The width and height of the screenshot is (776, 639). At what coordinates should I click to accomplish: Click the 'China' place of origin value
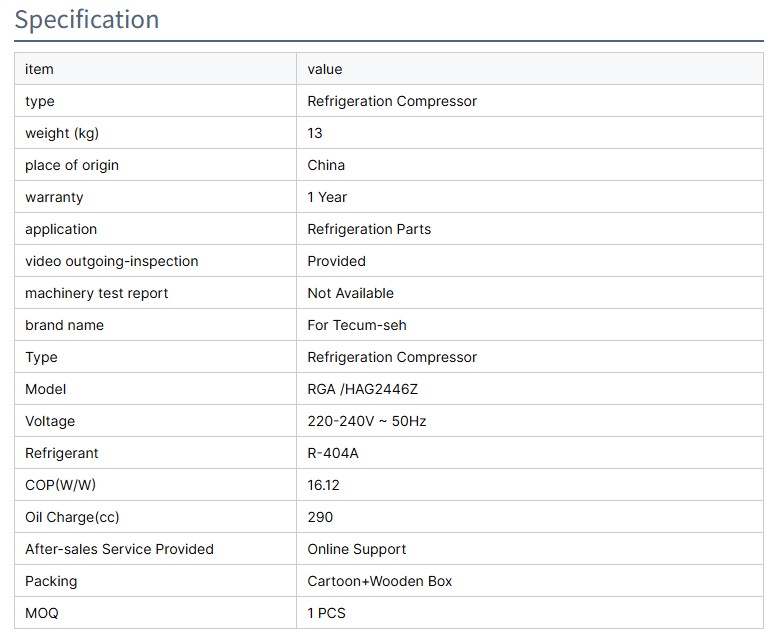(326, 165)
